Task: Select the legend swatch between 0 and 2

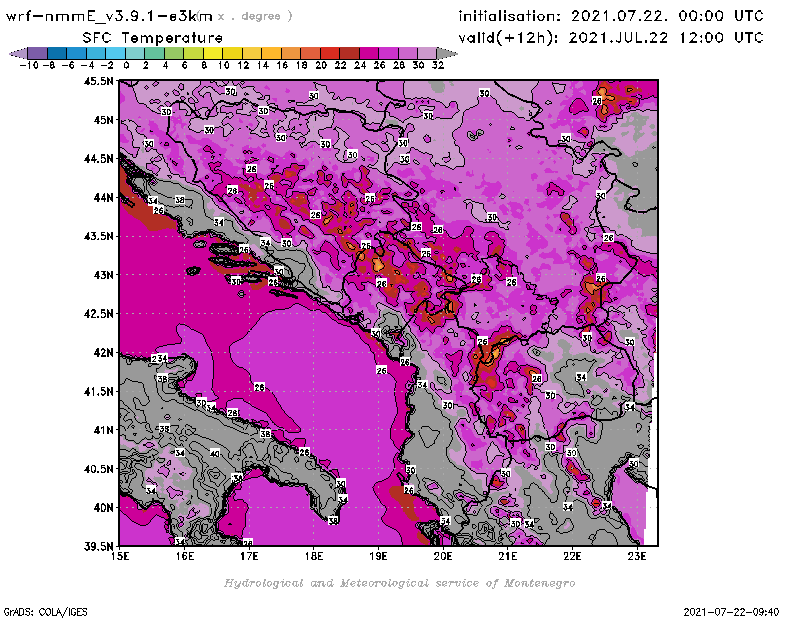Action: click(x=135, y=53)
